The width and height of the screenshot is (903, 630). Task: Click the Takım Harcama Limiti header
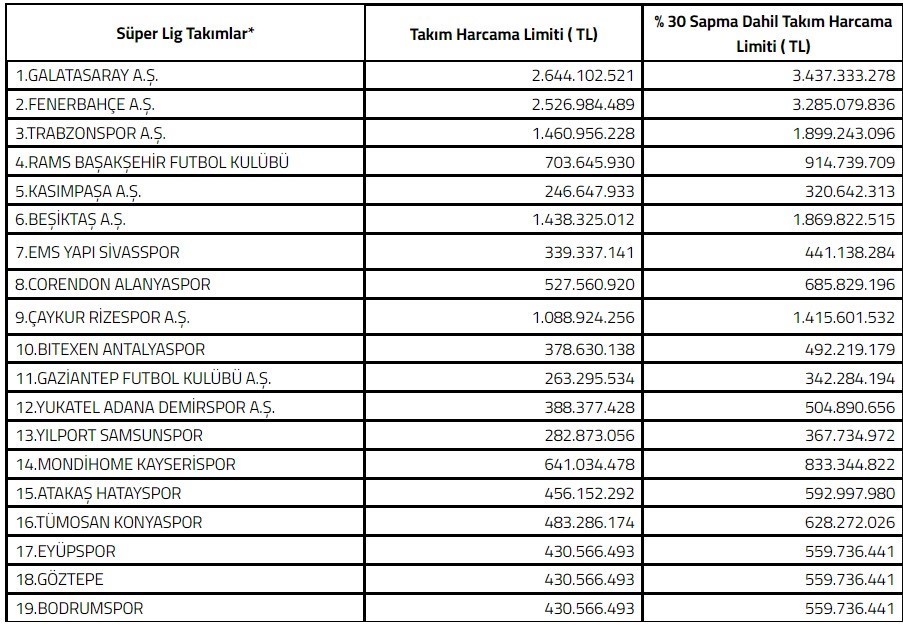pyautogui.click(x=504, y=33)
